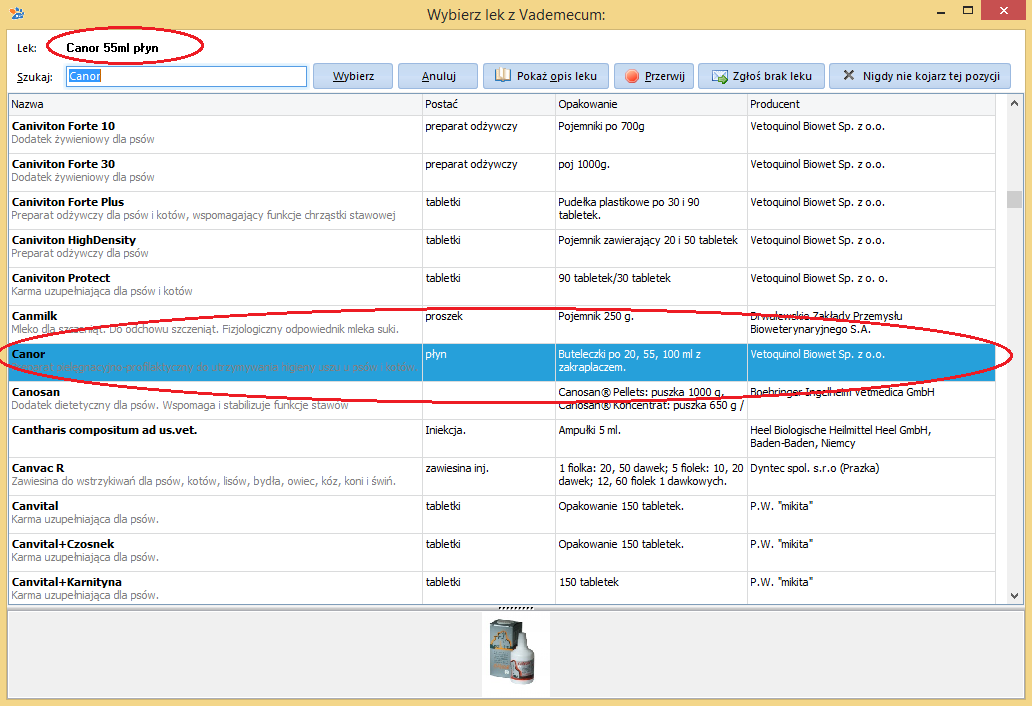Click the panel splitter grip dots
The image size is (1032, 706).
pos(515,608)
